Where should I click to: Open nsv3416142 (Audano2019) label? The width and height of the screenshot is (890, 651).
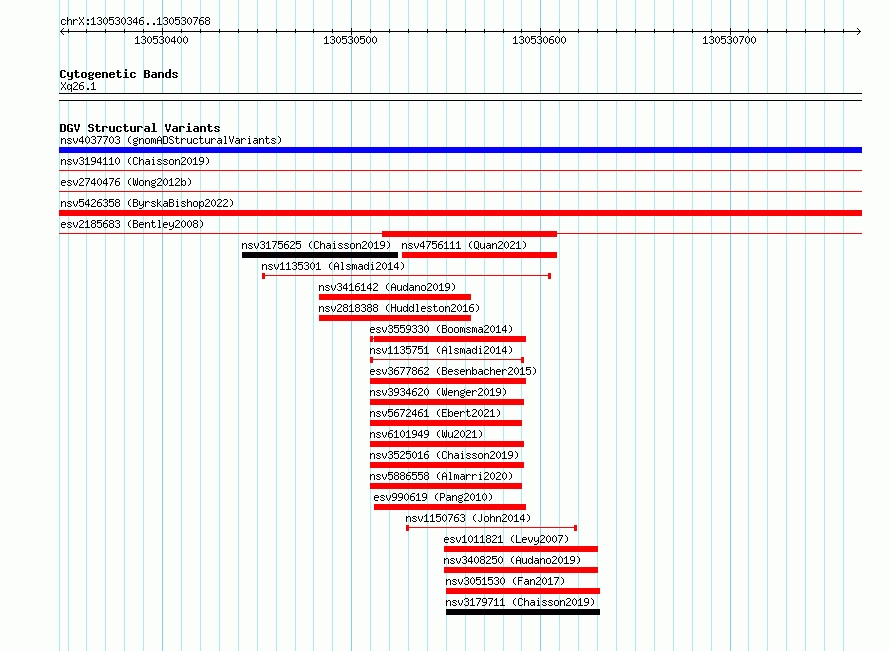(x=387, y=287)
